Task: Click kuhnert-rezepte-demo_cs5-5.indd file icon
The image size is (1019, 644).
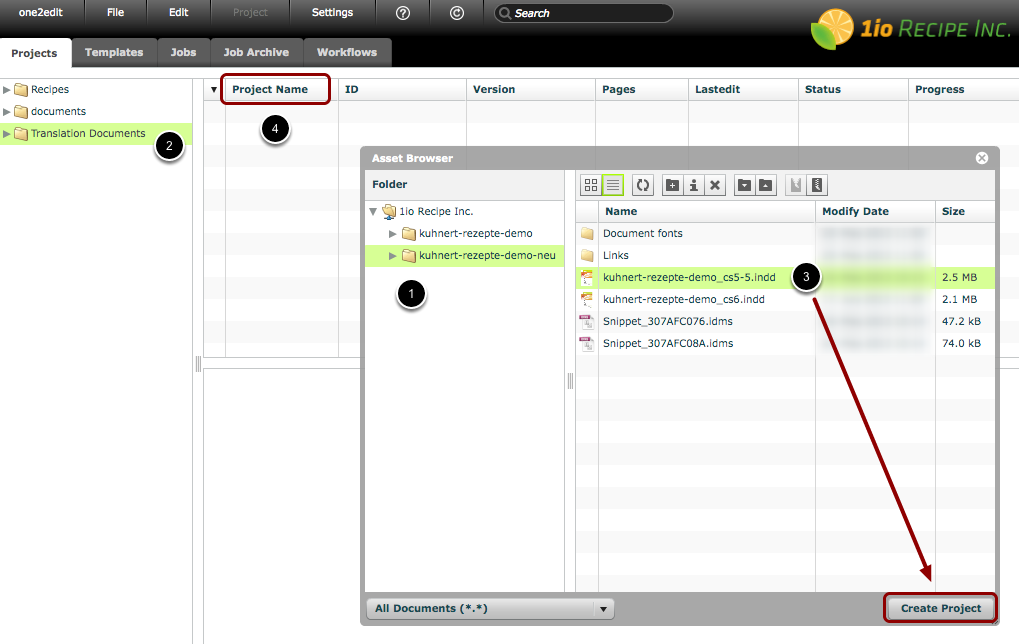Action: pos(587,277)
